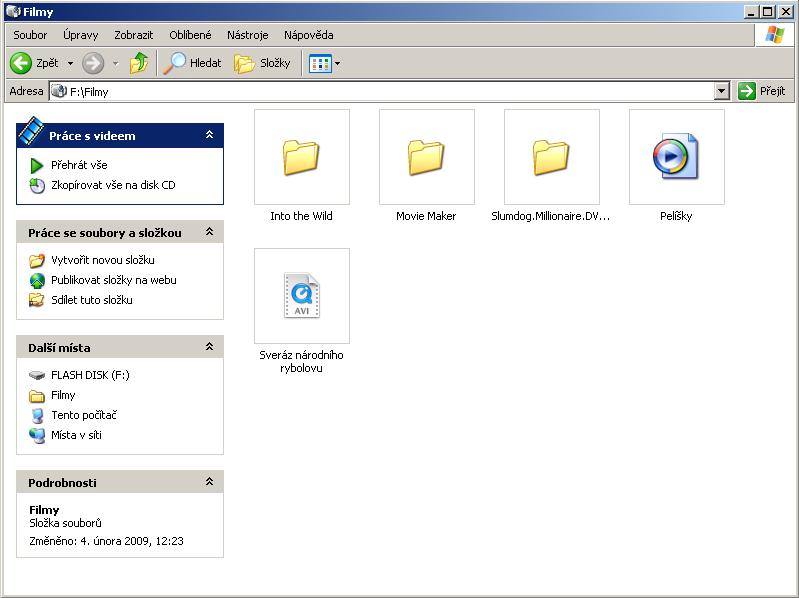Screen dimensions: 799x598
Task: Open the Soubor menu
Action: click(30, 35)
